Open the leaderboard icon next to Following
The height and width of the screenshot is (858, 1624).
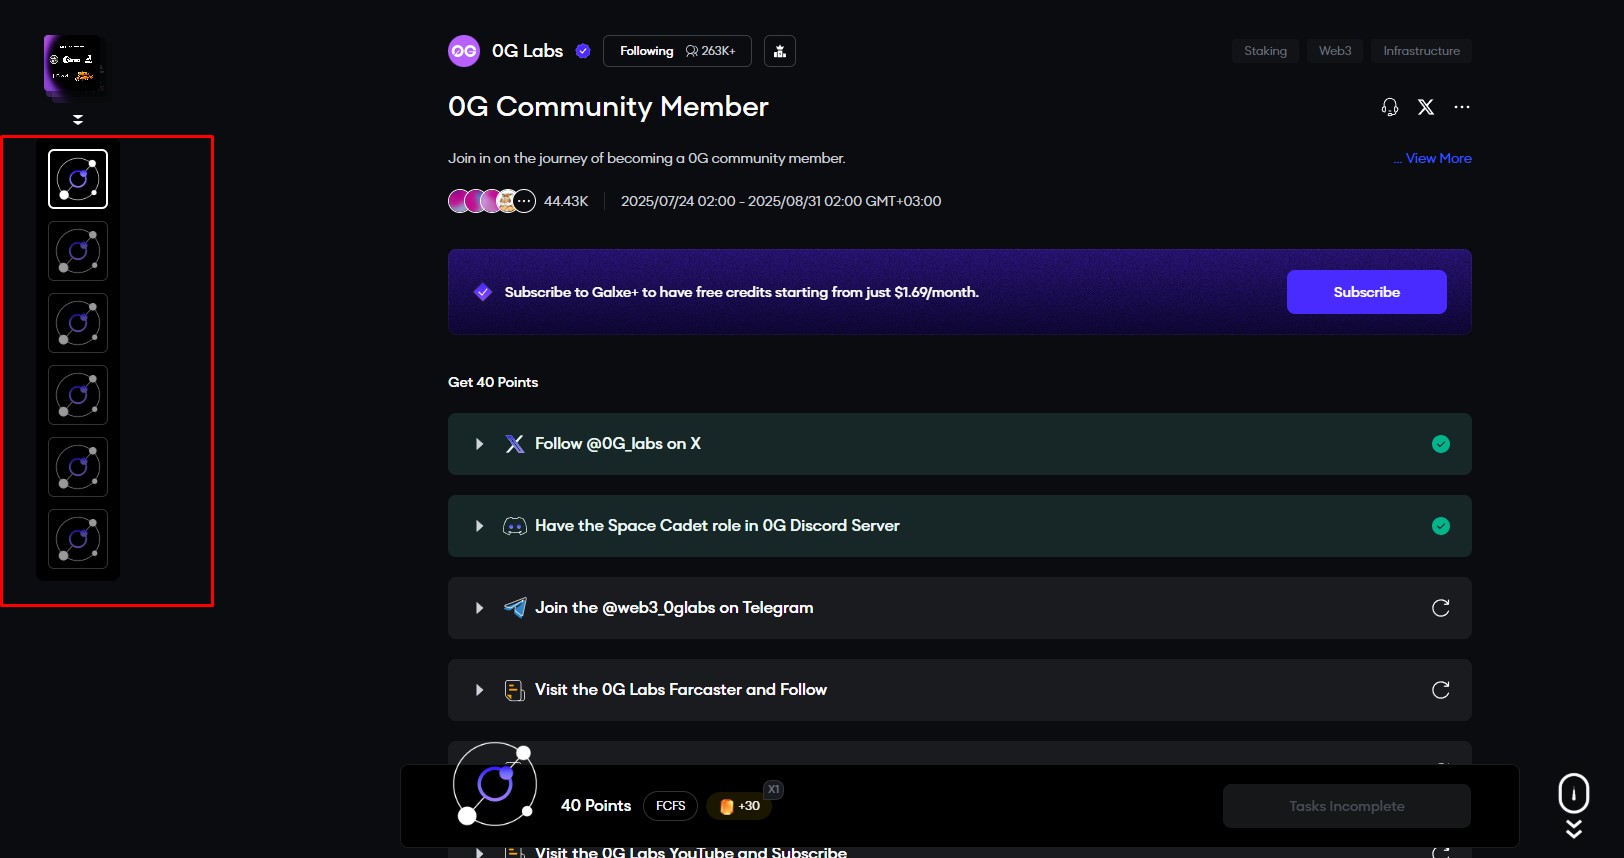pyautogui.click(x=780, y=51)
